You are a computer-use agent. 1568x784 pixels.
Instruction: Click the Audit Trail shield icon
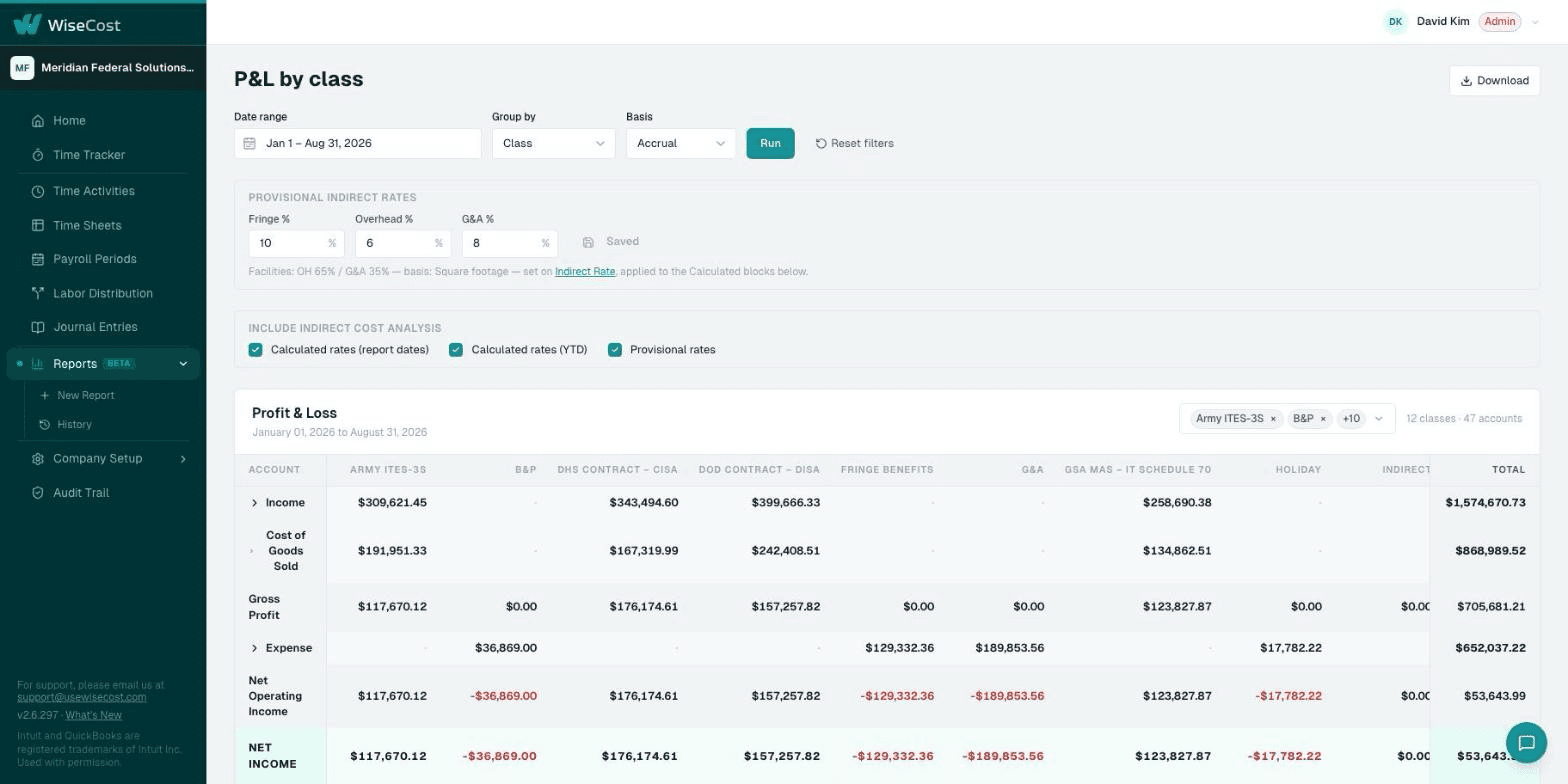coord(38,493)
